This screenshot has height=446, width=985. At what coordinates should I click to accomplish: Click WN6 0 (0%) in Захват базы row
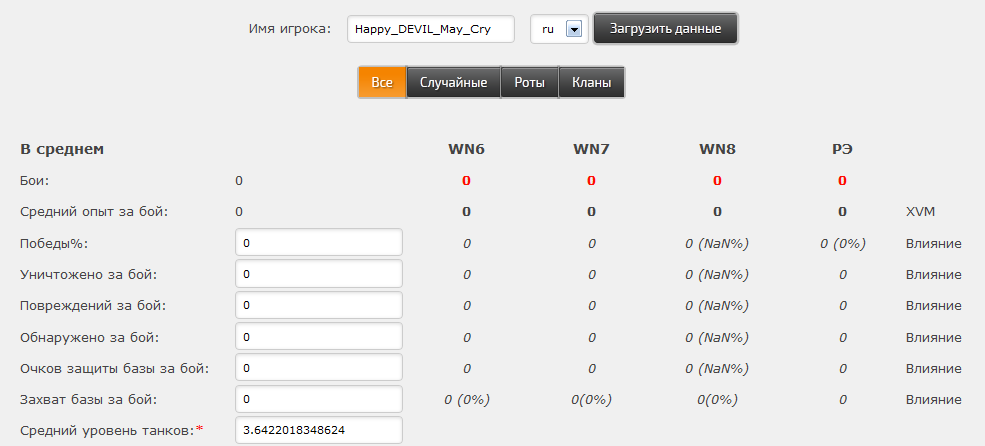click(x=466, y=400)
